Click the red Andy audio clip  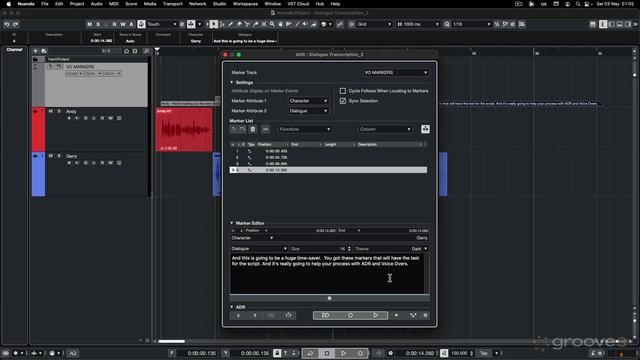(184, 129)
